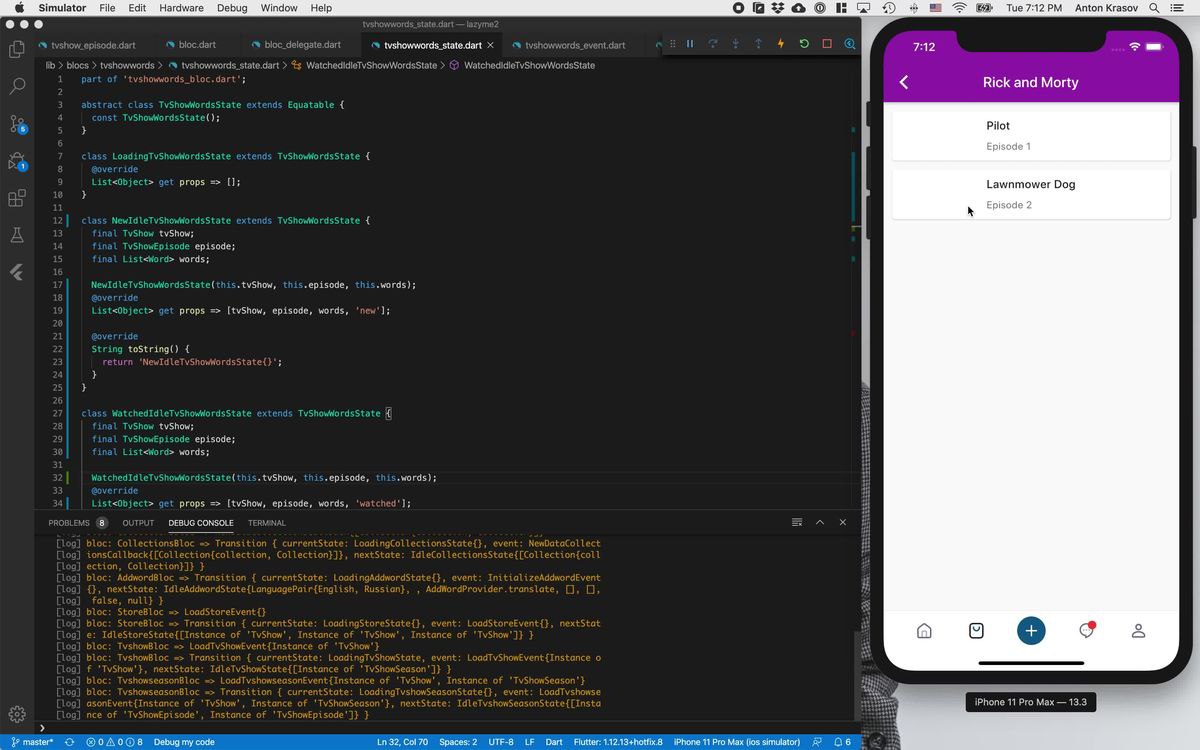Change indentation via 'Spaces: 2'
1200x750 pixels.
[458, 742]
